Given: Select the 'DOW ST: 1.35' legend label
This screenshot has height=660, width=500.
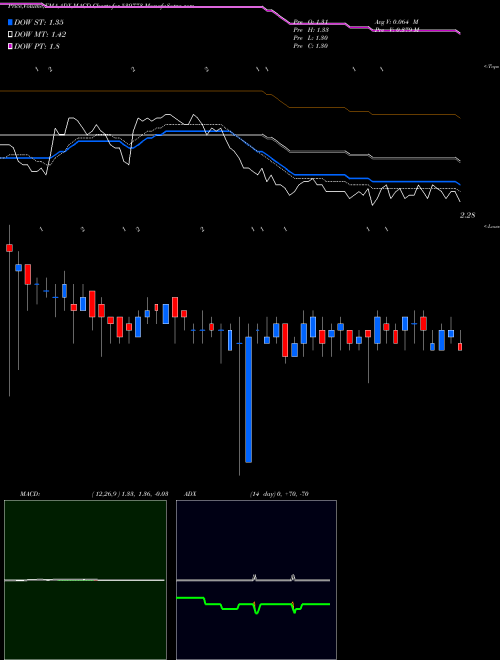Looking at the screenshot, I should [x=39, y=22].
